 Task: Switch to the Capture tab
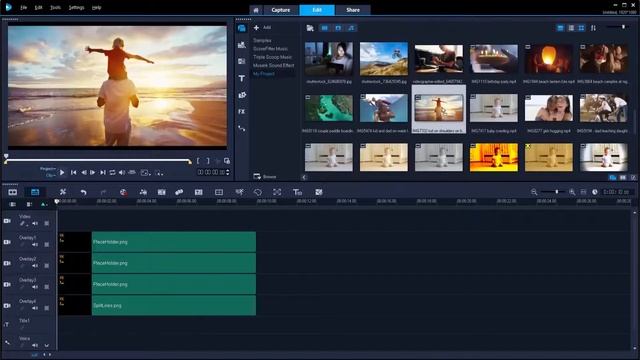(281, 10)
